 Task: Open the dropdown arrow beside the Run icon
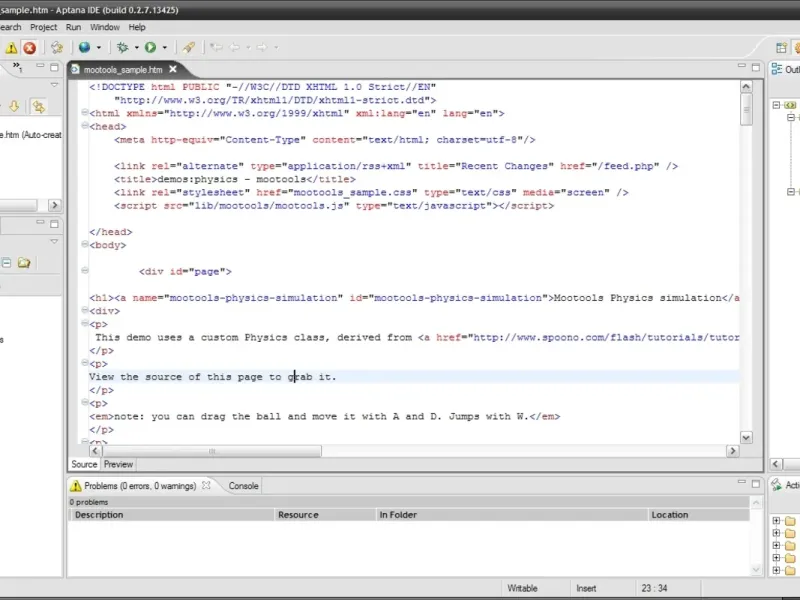click(165, 48)
